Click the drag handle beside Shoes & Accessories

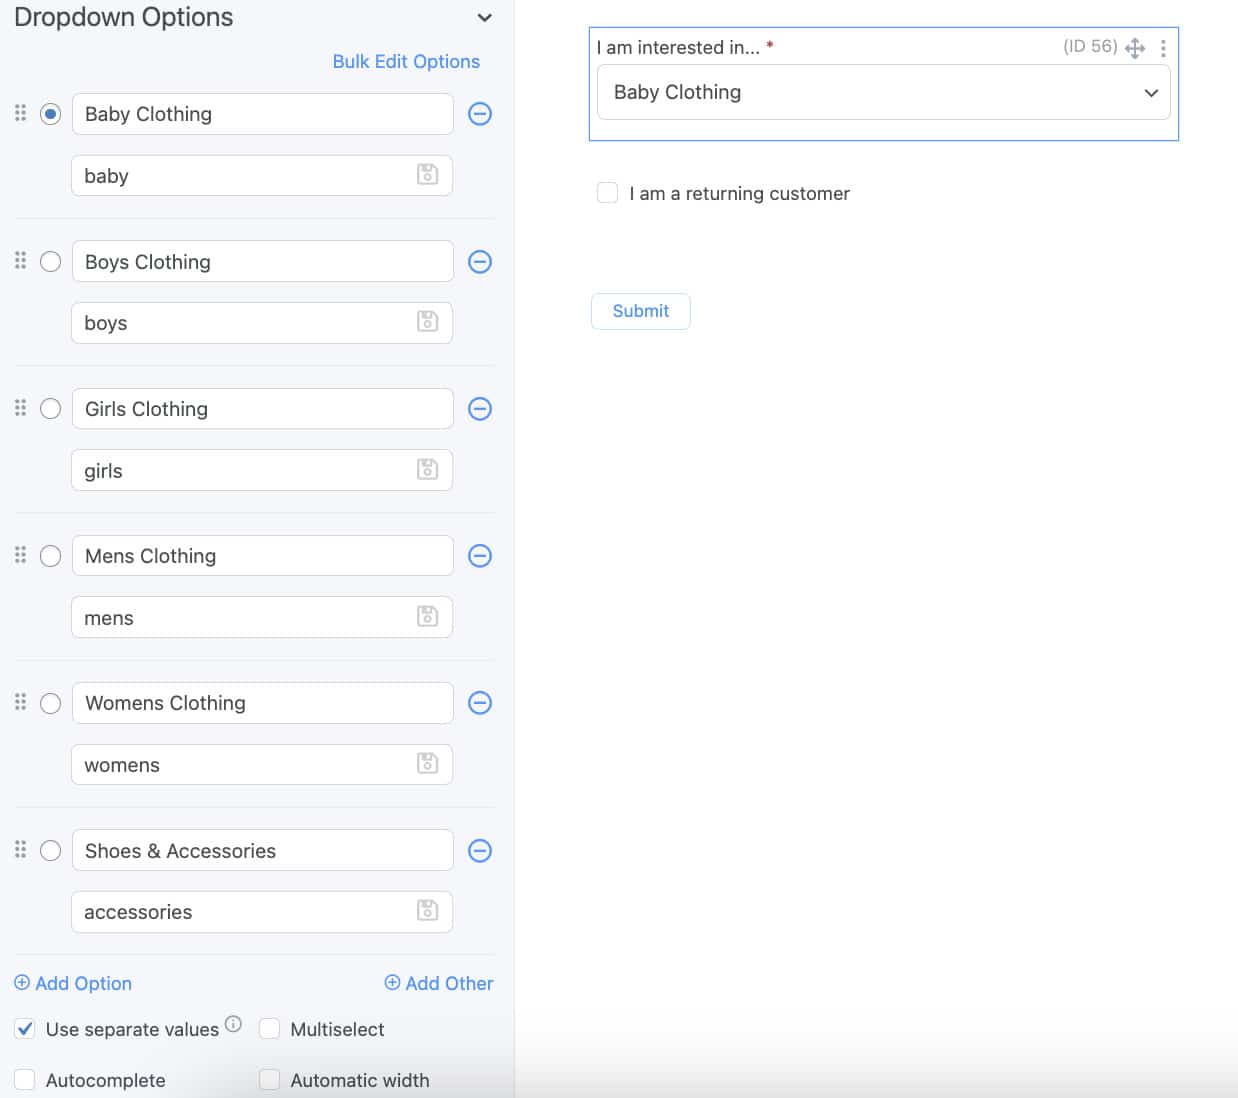tap(20, 849)
